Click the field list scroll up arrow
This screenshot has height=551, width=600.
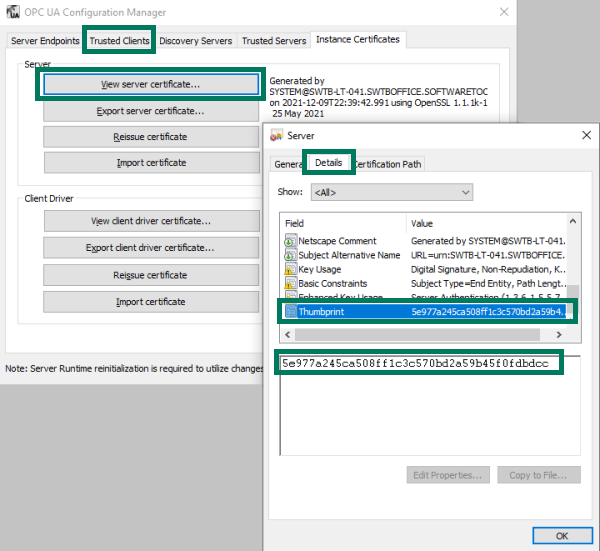coord(573,221)
